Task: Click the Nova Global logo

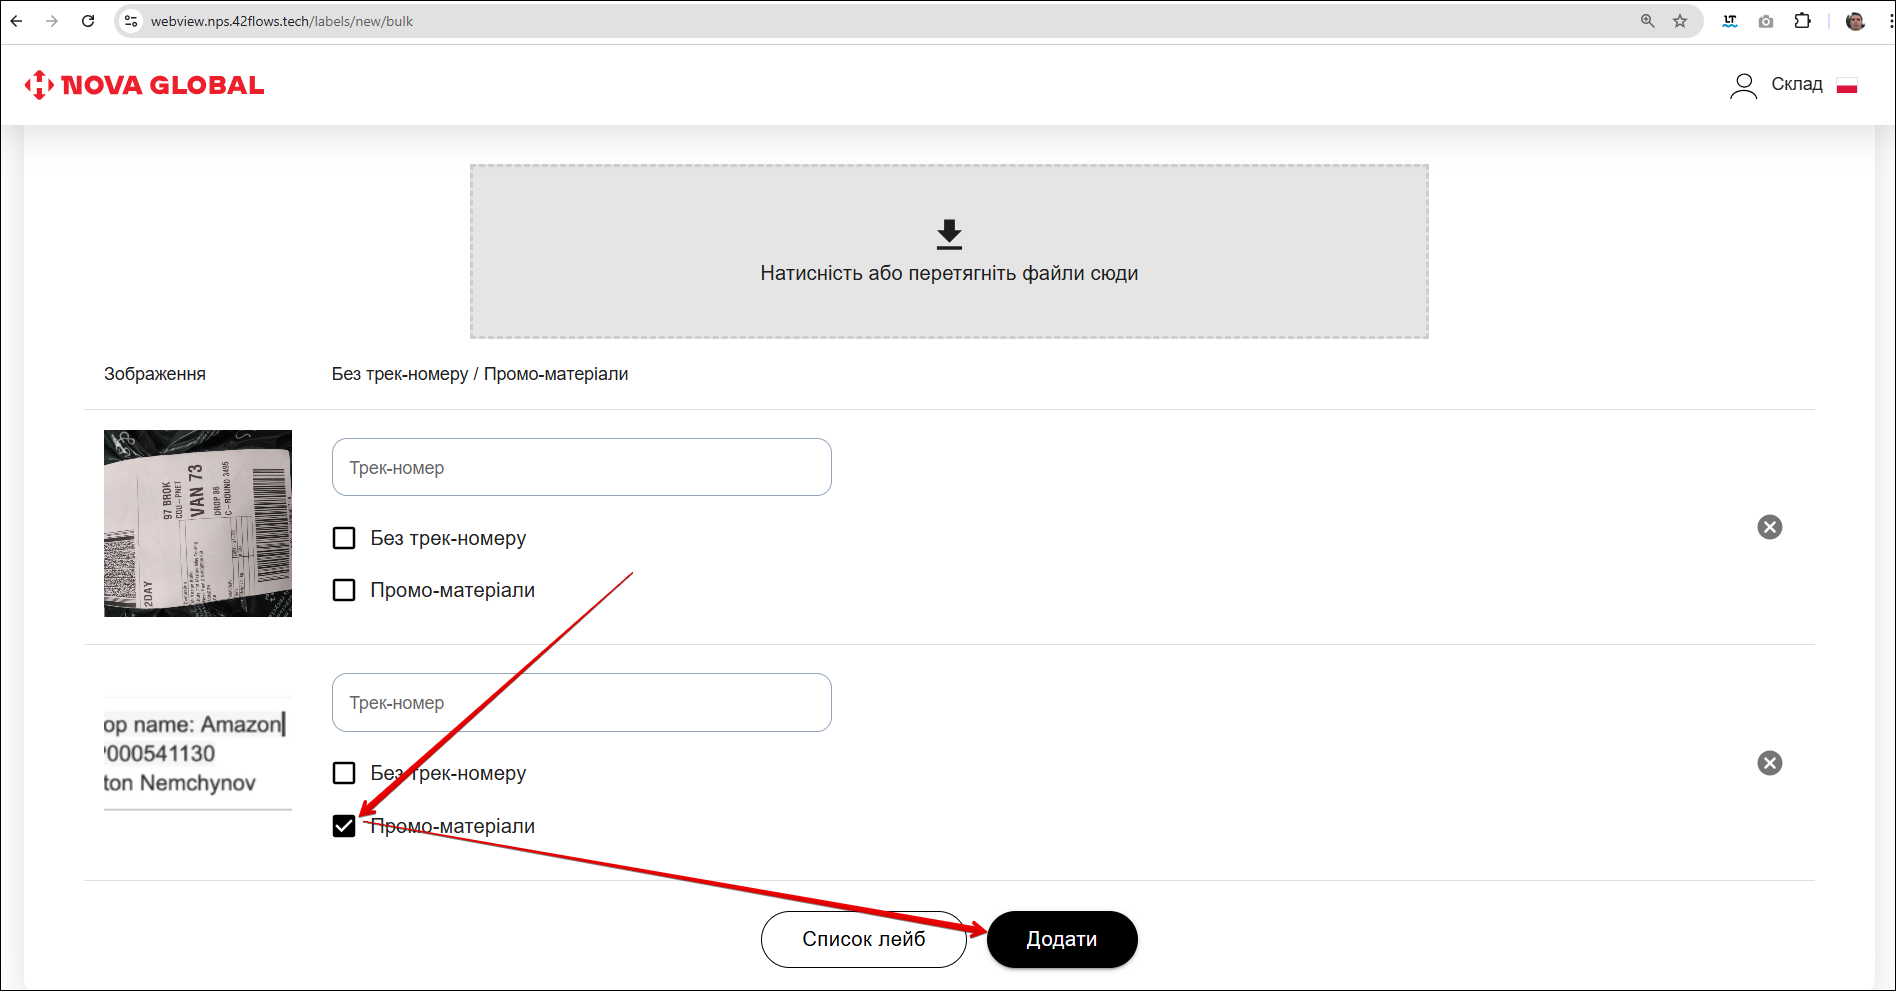Action: point(144,85)
